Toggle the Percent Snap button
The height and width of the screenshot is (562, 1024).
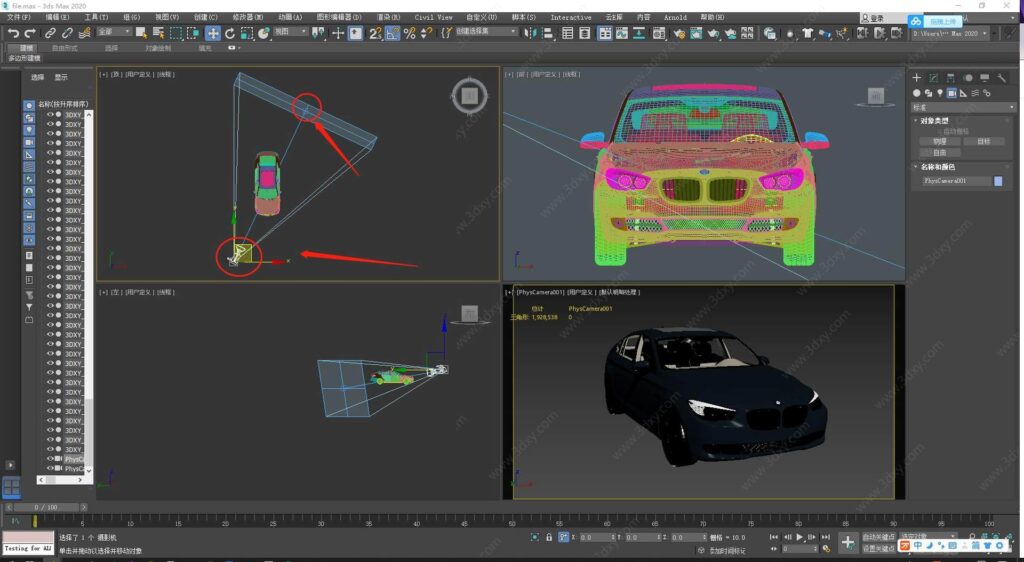[x=409, y=33]
